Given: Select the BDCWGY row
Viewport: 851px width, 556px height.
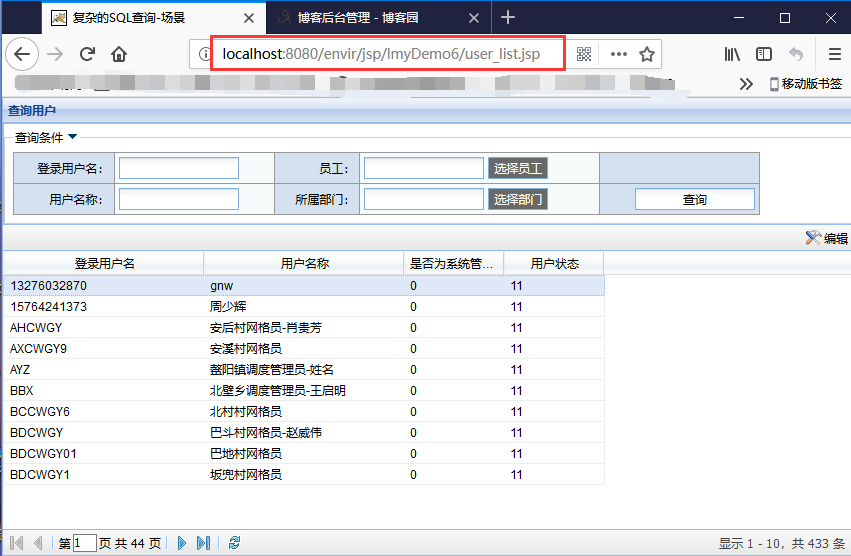Looking at the screenshot, I should [304, 433].
